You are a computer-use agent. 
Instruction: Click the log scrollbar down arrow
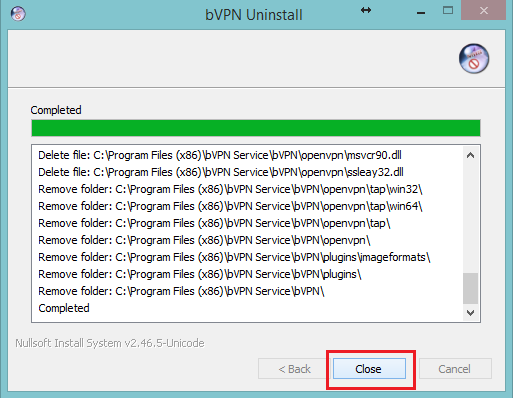coord(470,313)
